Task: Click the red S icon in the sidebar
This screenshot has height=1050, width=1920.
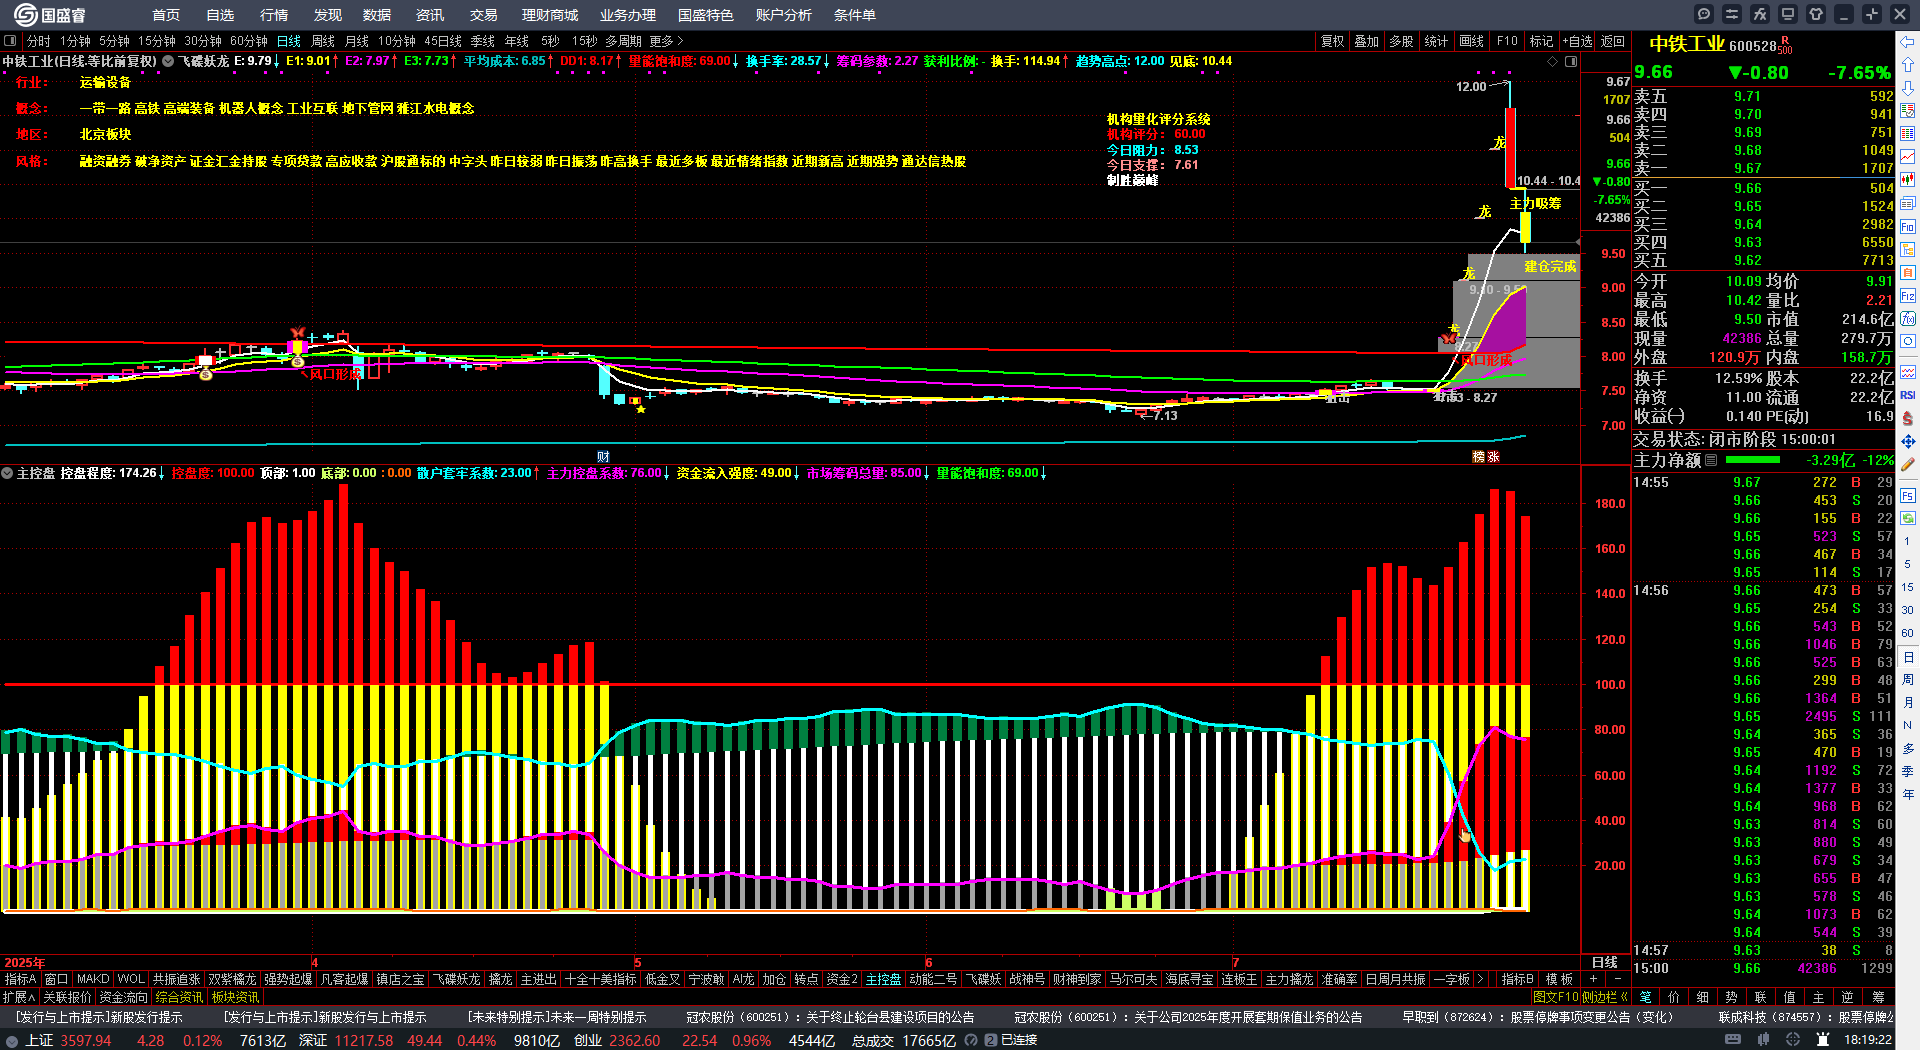Action: pyautogui.click(x=1908, y=418)
